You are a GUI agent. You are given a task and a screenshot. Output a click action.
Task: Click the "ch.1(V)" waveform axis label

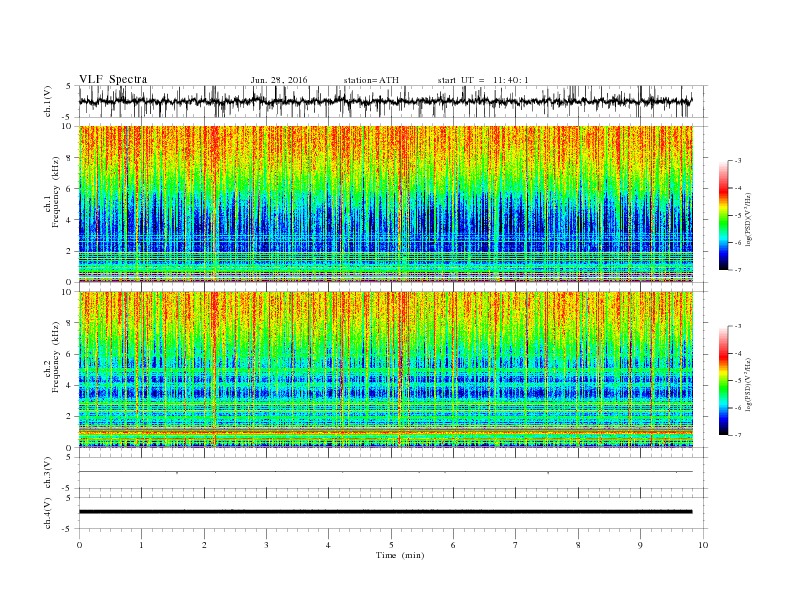coord(48,101)
